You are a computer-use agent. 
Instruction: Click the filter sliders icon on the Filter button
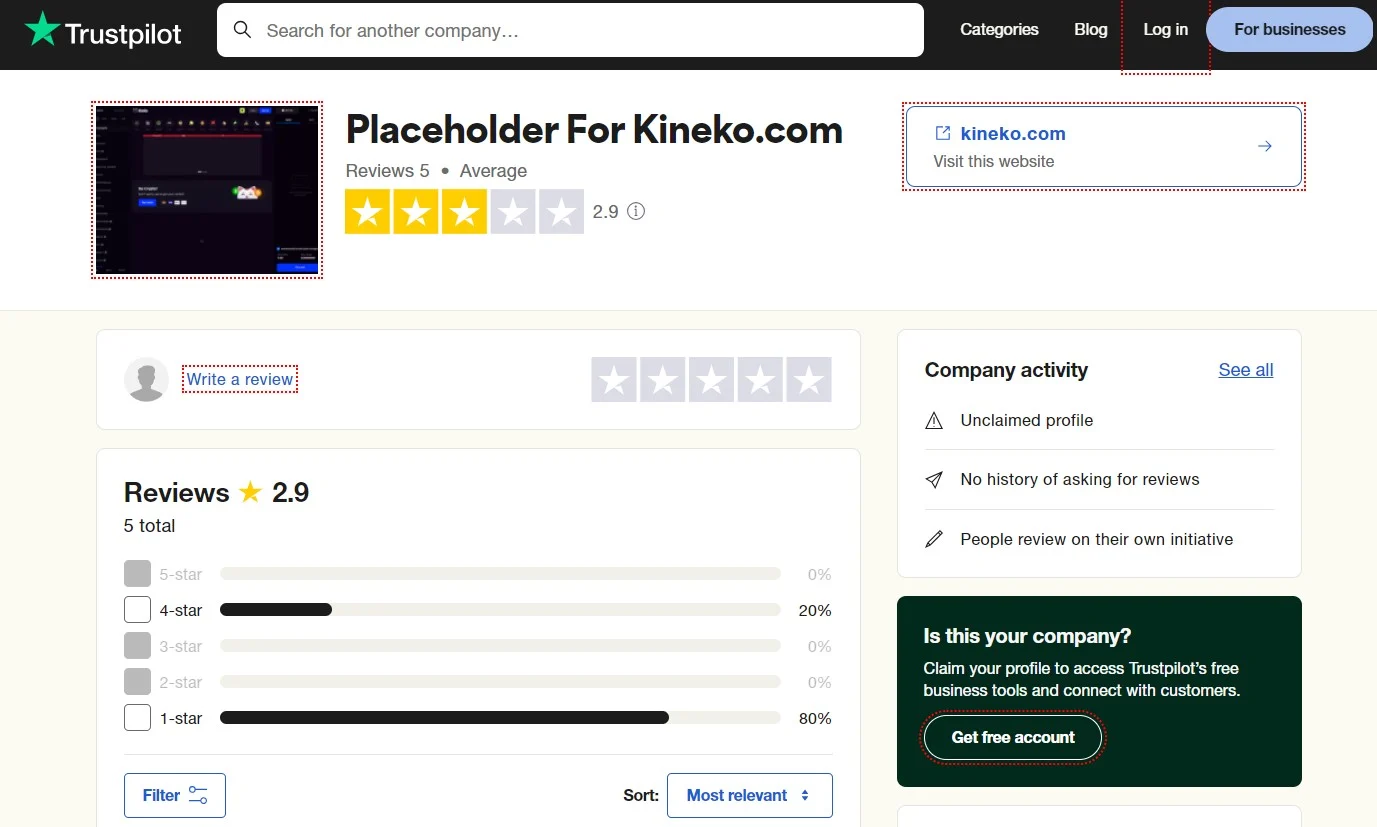coord(196,794)
